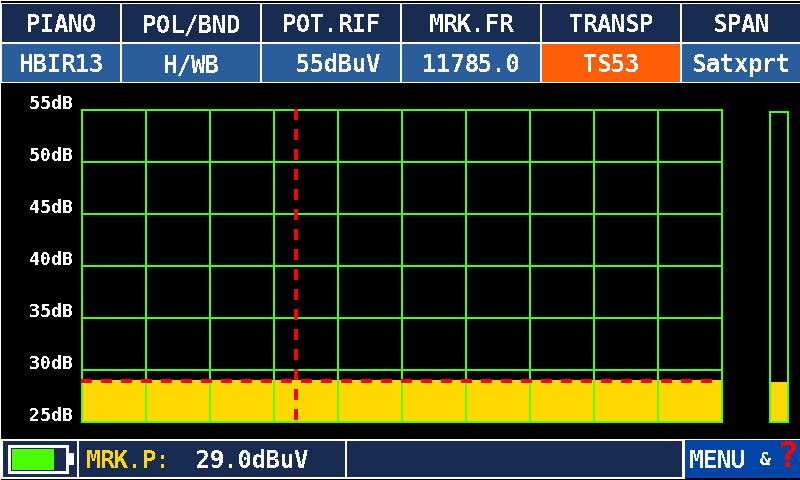The height and width of the screenshot is (480, 800).
Task: Change the Satxprt span value
Action: click(x=741, y=63)
